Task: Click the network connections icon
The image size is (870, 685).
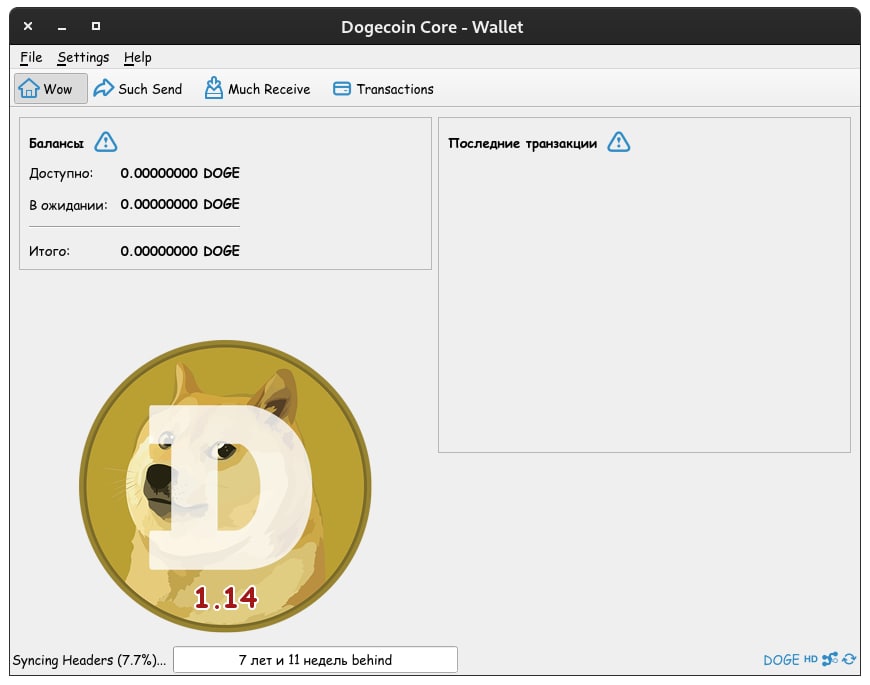Action: (830, 659)
